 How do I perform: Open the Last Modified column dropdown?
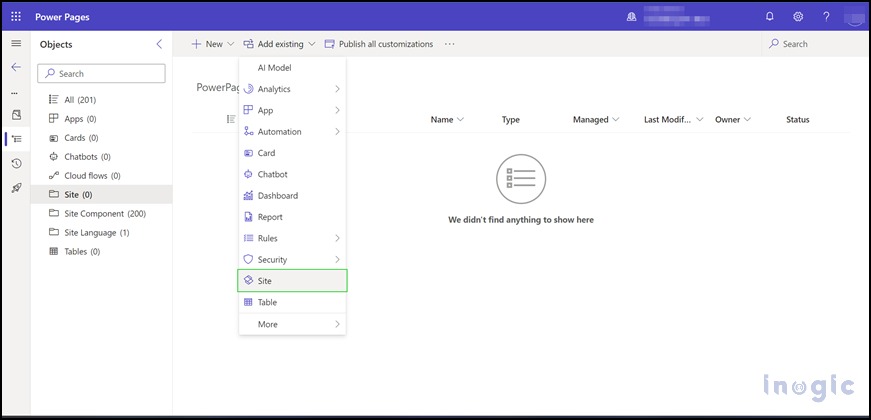point(674,119)
